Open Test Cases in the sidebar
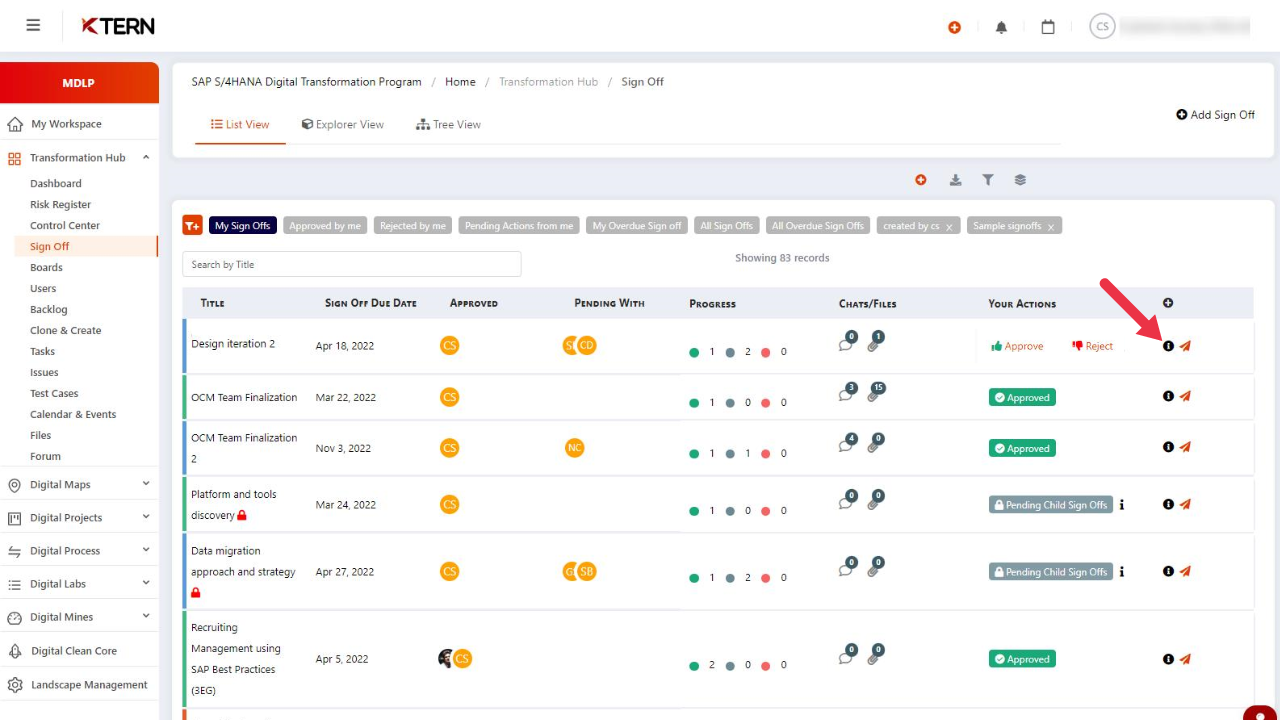The image size is (1280, 720). [x=54, y=393]
